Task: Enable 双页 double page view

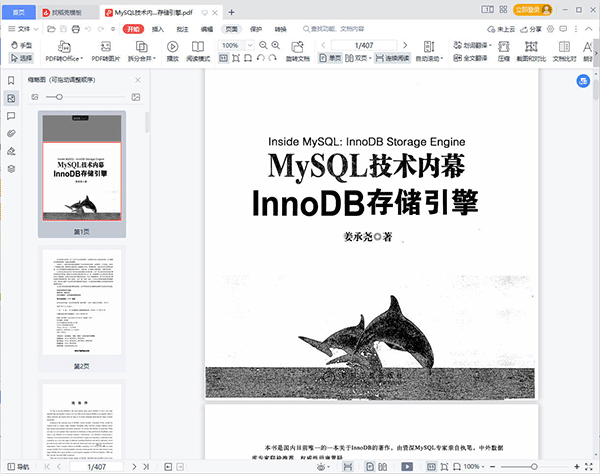Action: pos(356,59)
